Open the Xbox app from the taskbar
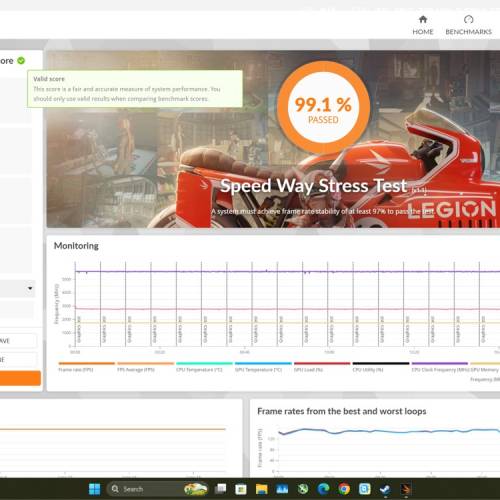The width and height of the screenshot is (500, 500). (x=303, y=489)
